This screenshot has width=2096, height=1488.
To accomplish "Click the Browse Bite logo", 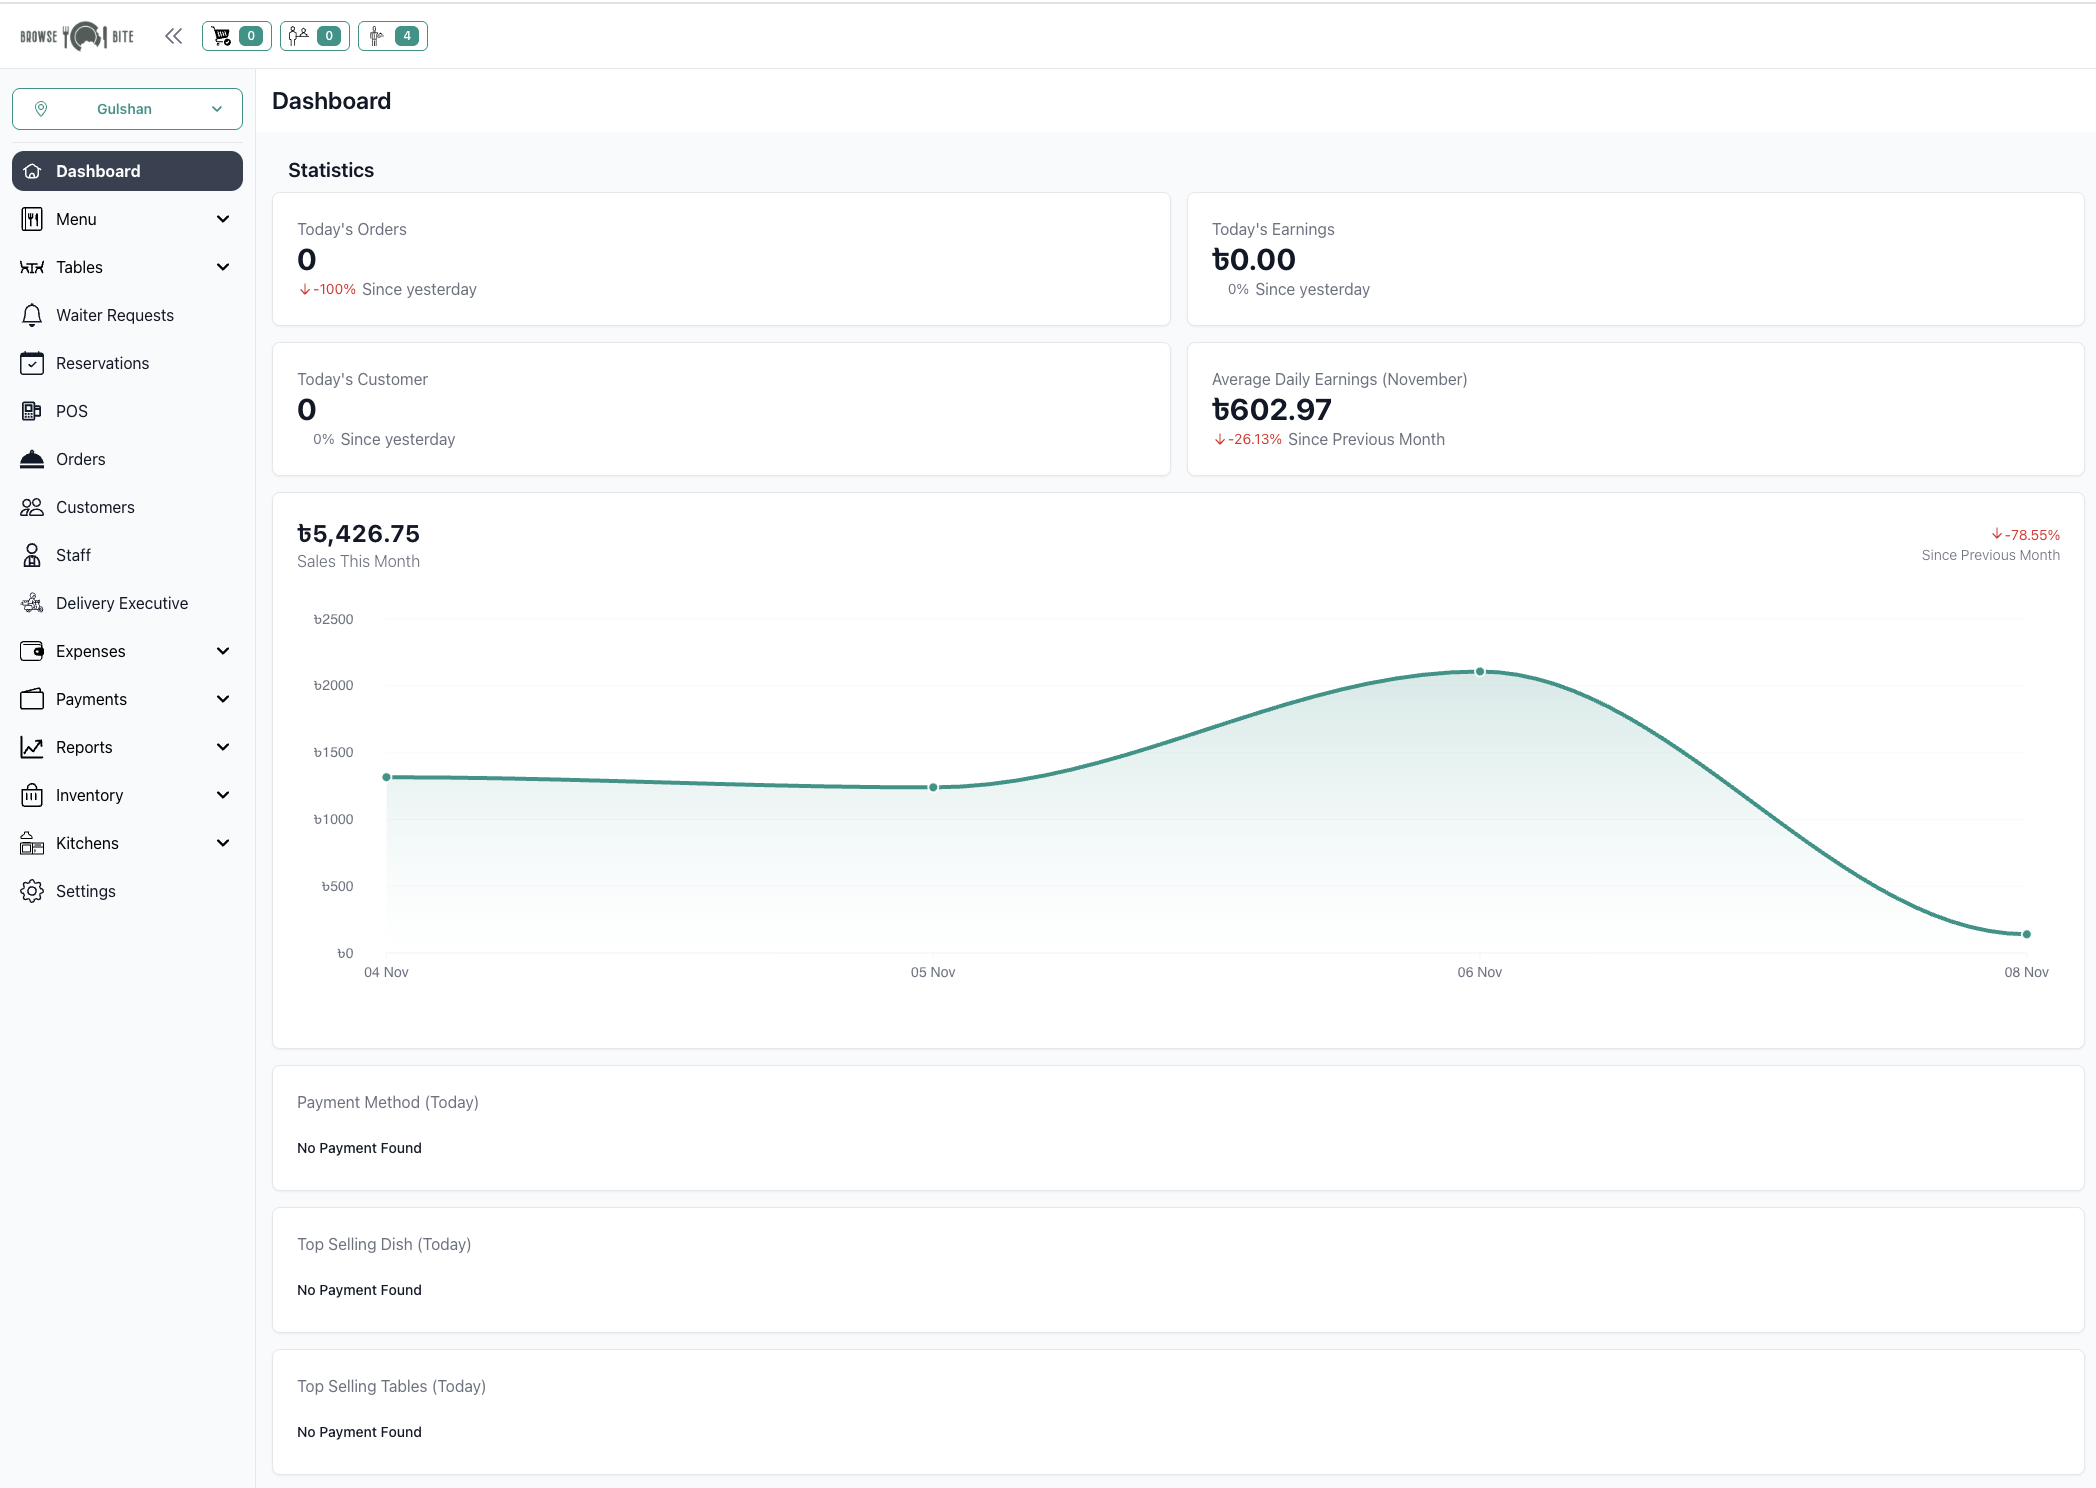I will pos(75,35).
